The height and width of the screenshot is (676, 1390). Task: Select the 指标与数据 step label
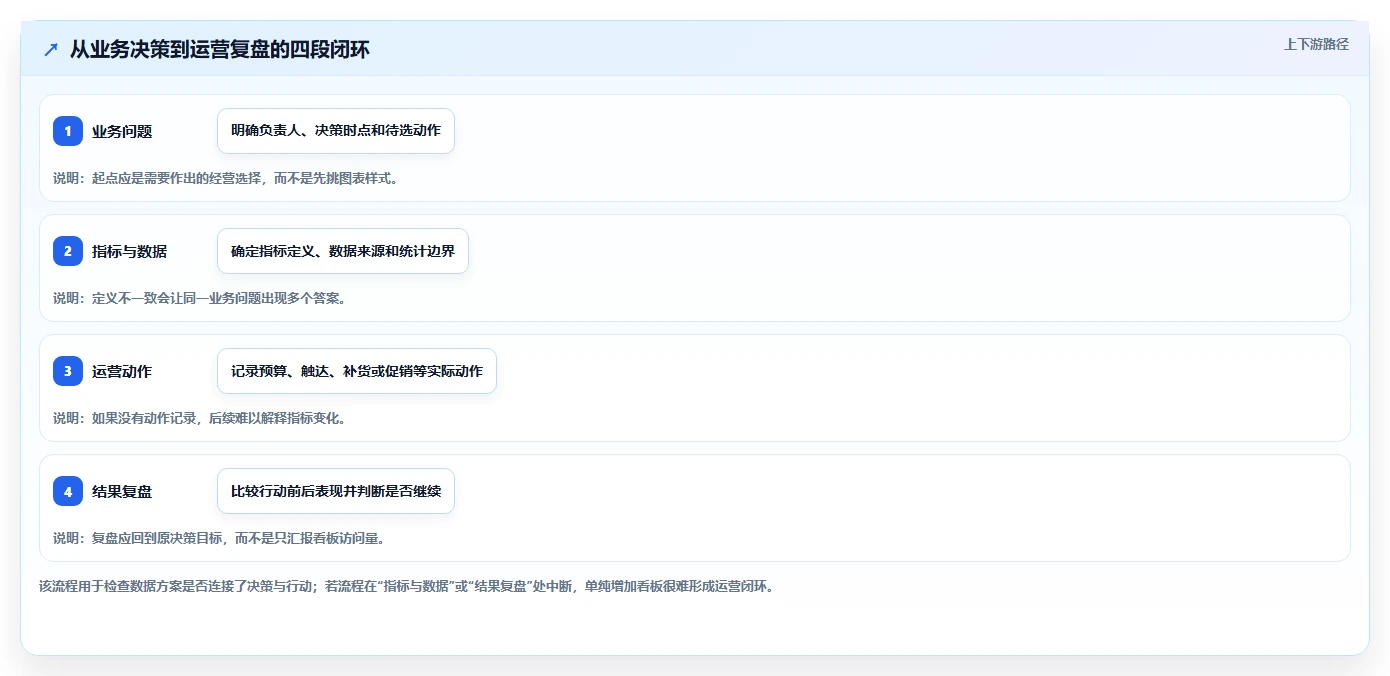(129, 251)
